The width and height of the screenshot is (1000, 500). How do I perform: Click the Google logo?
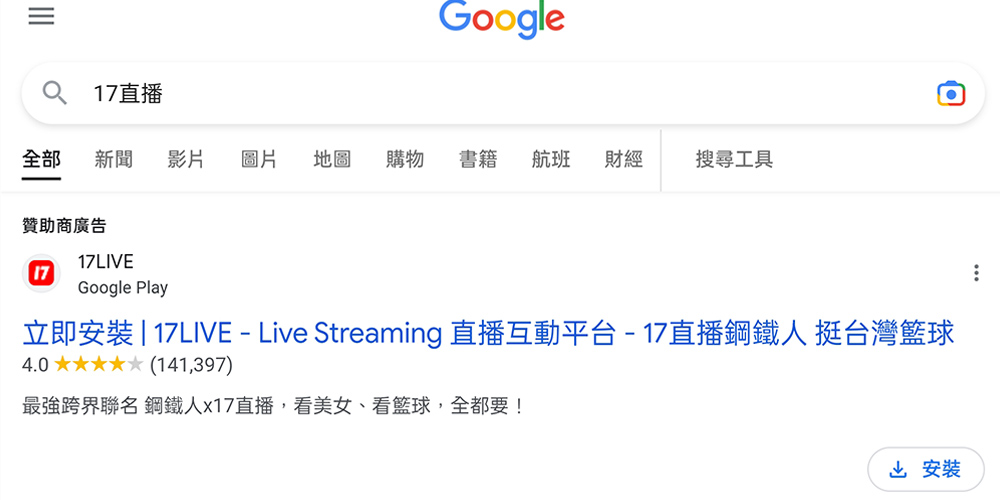click(x=501, y=20)
